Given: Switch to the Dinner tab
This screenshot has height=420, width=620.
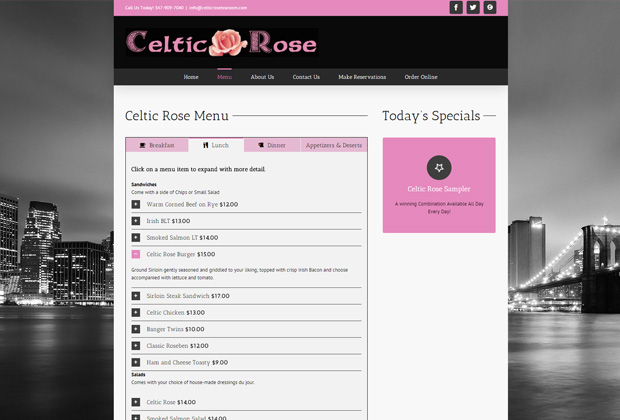Looking at the screenshot, I should click(x=272, y=145).
